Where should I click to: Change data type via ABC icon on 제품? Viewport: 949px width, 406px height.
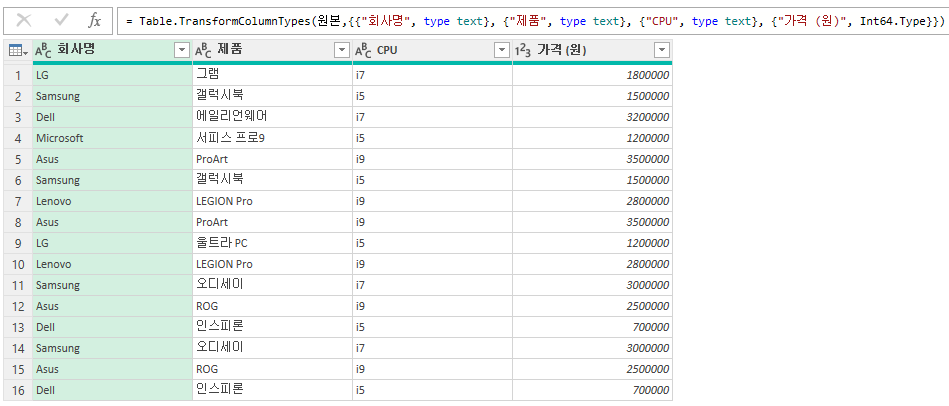pos(203,51)
